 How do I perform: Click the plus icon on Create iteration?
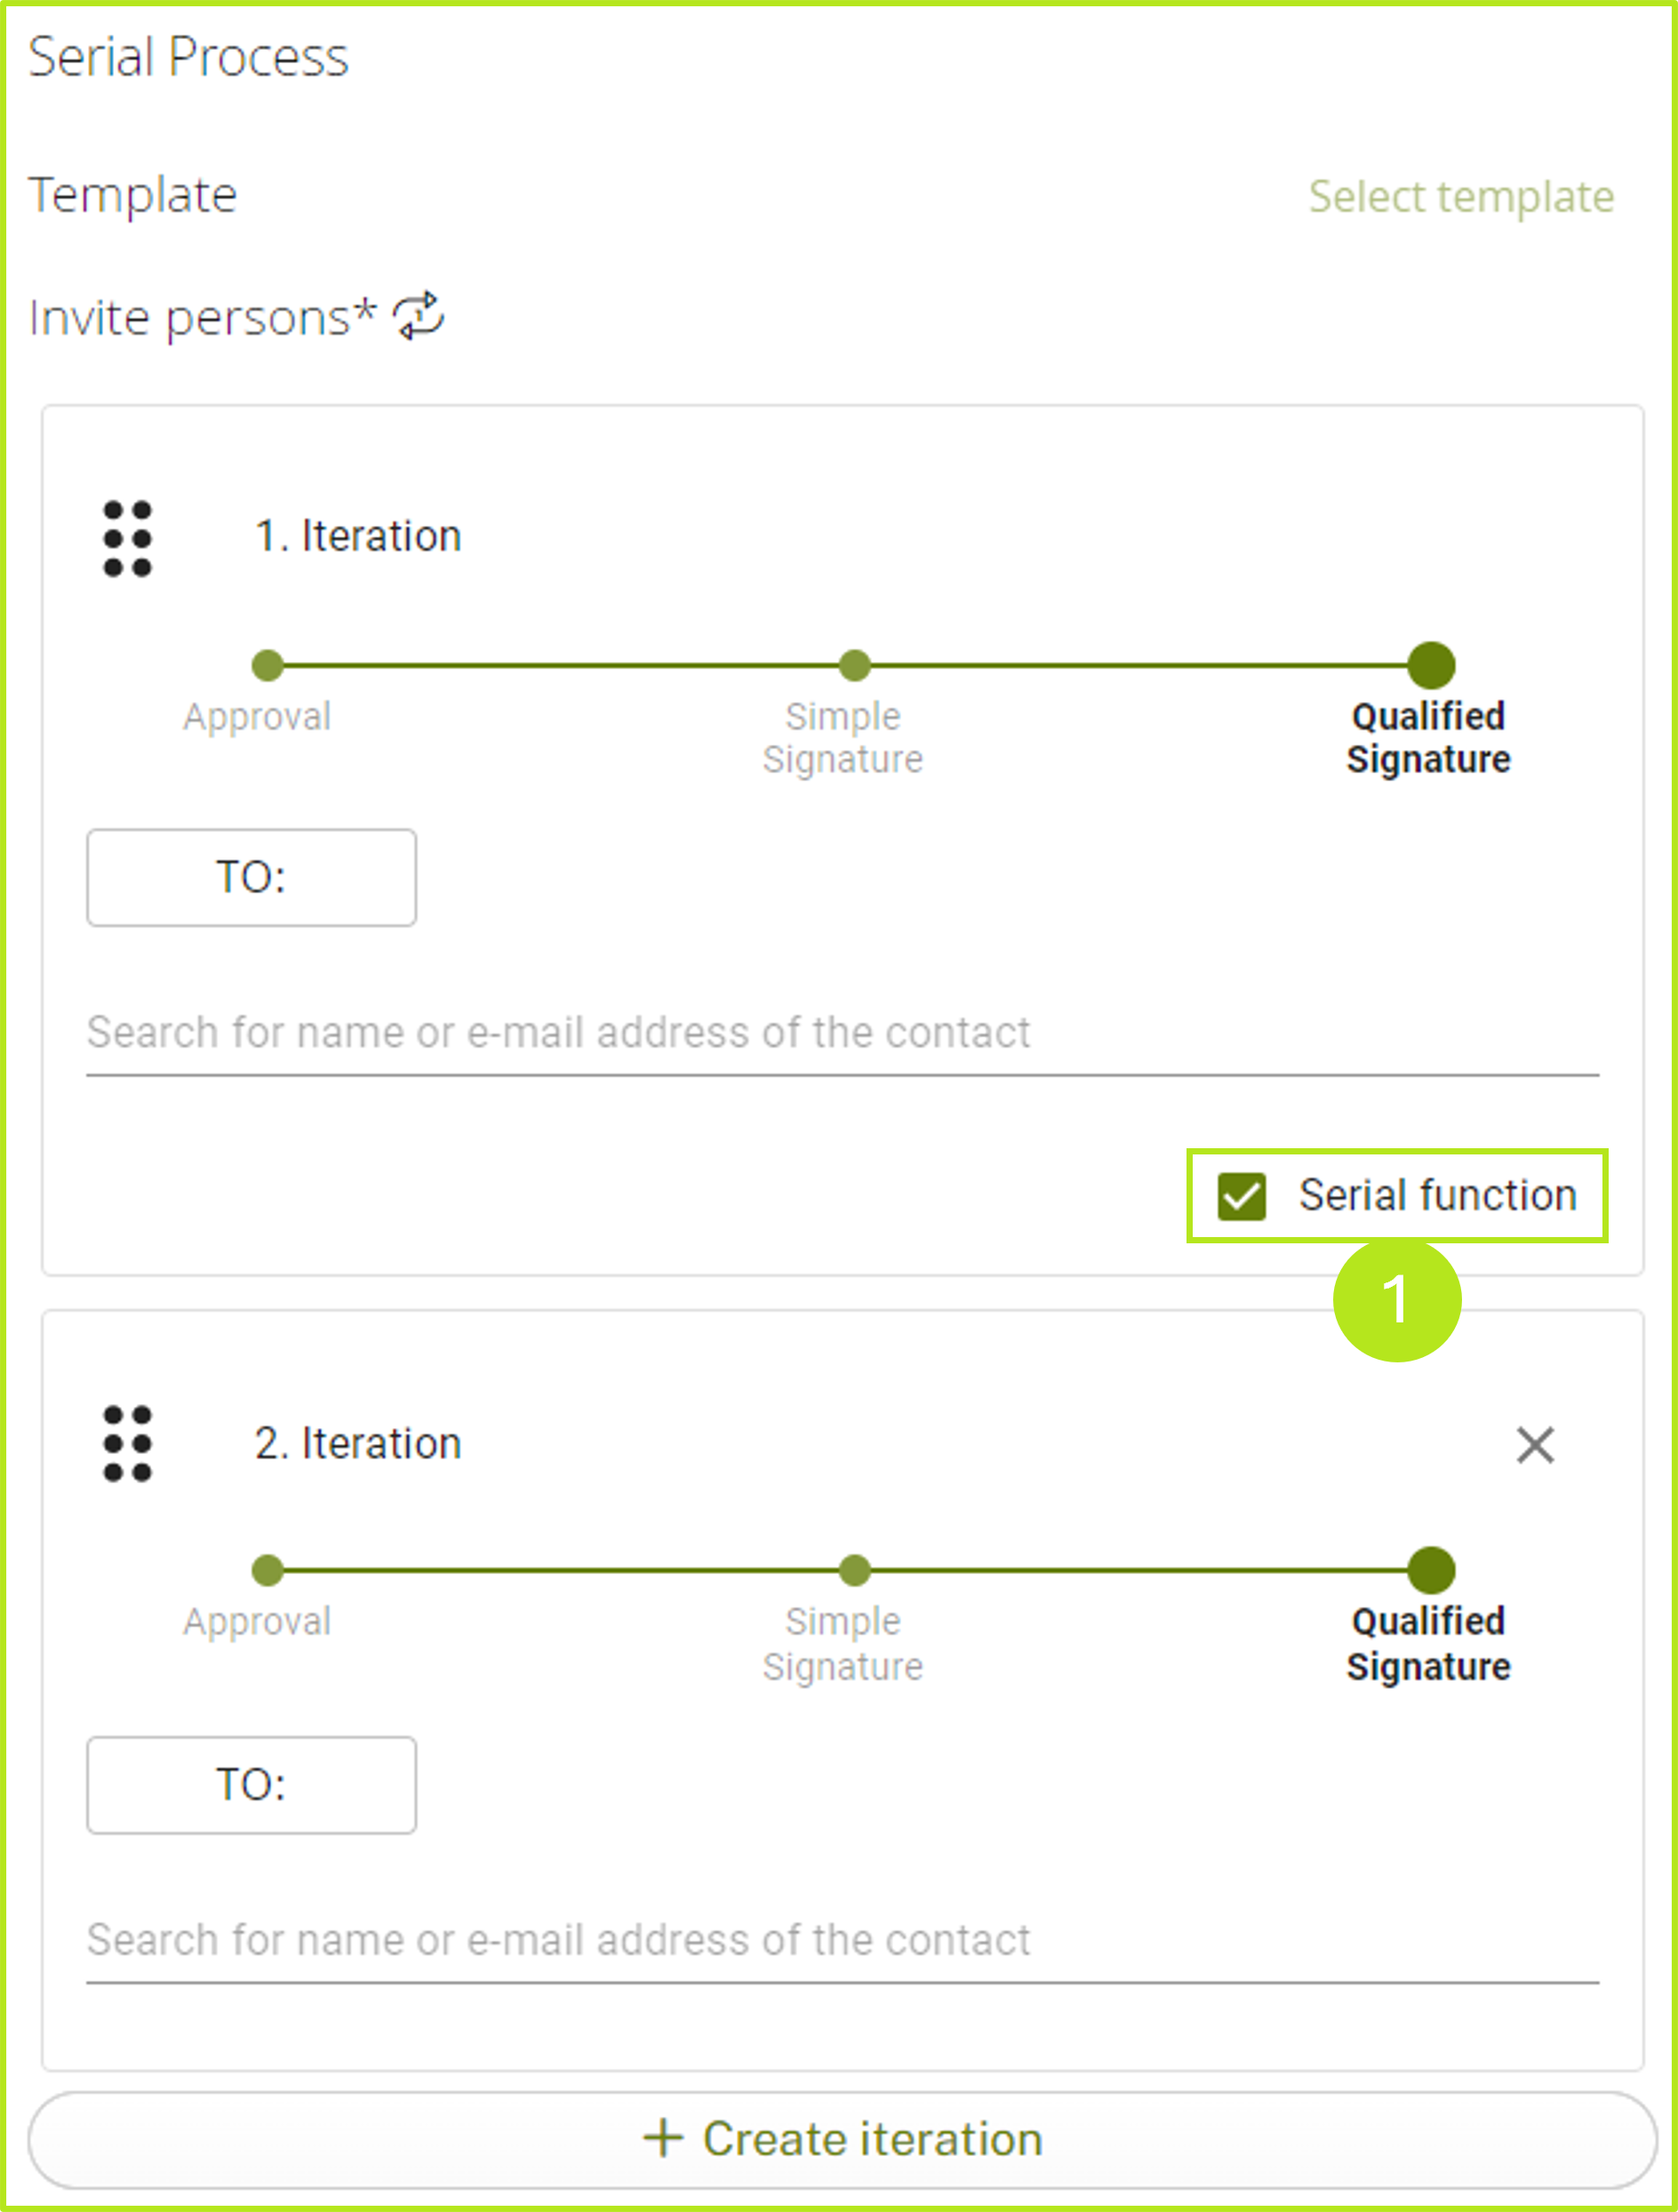tap(664, 2139)
